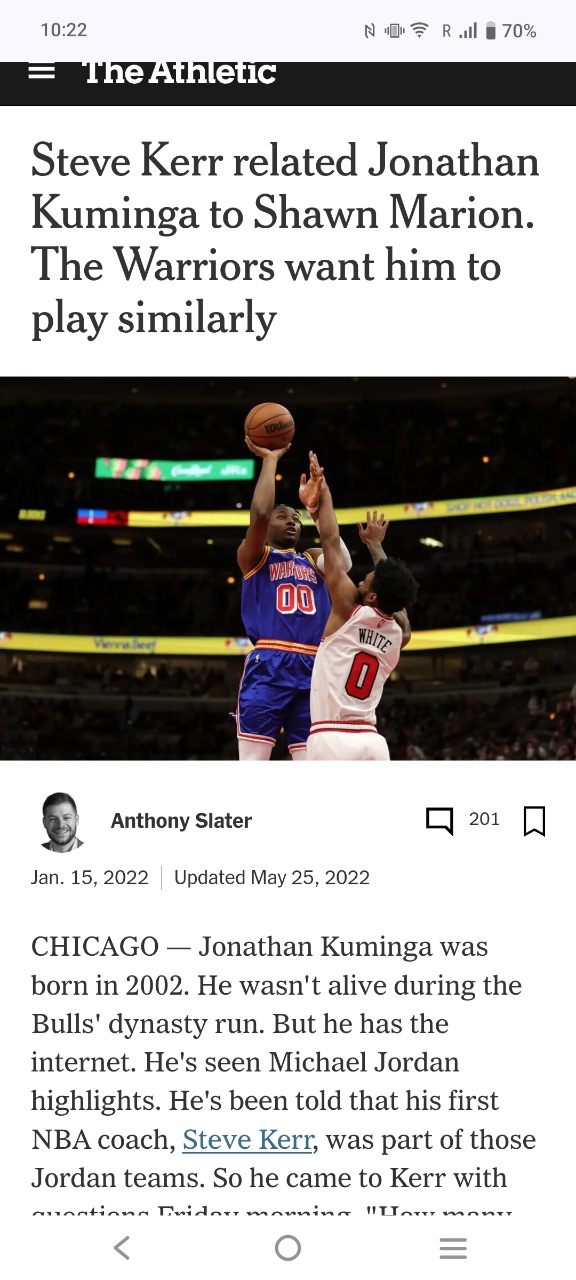
Task: Tap the article headline
Action: pyautogui.click(x=286, y=239)
